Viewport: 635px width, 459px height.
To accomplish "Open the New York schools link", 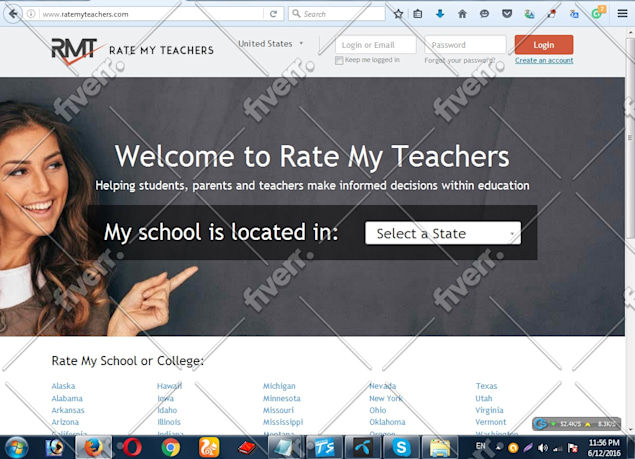I will tap(386, 398).
